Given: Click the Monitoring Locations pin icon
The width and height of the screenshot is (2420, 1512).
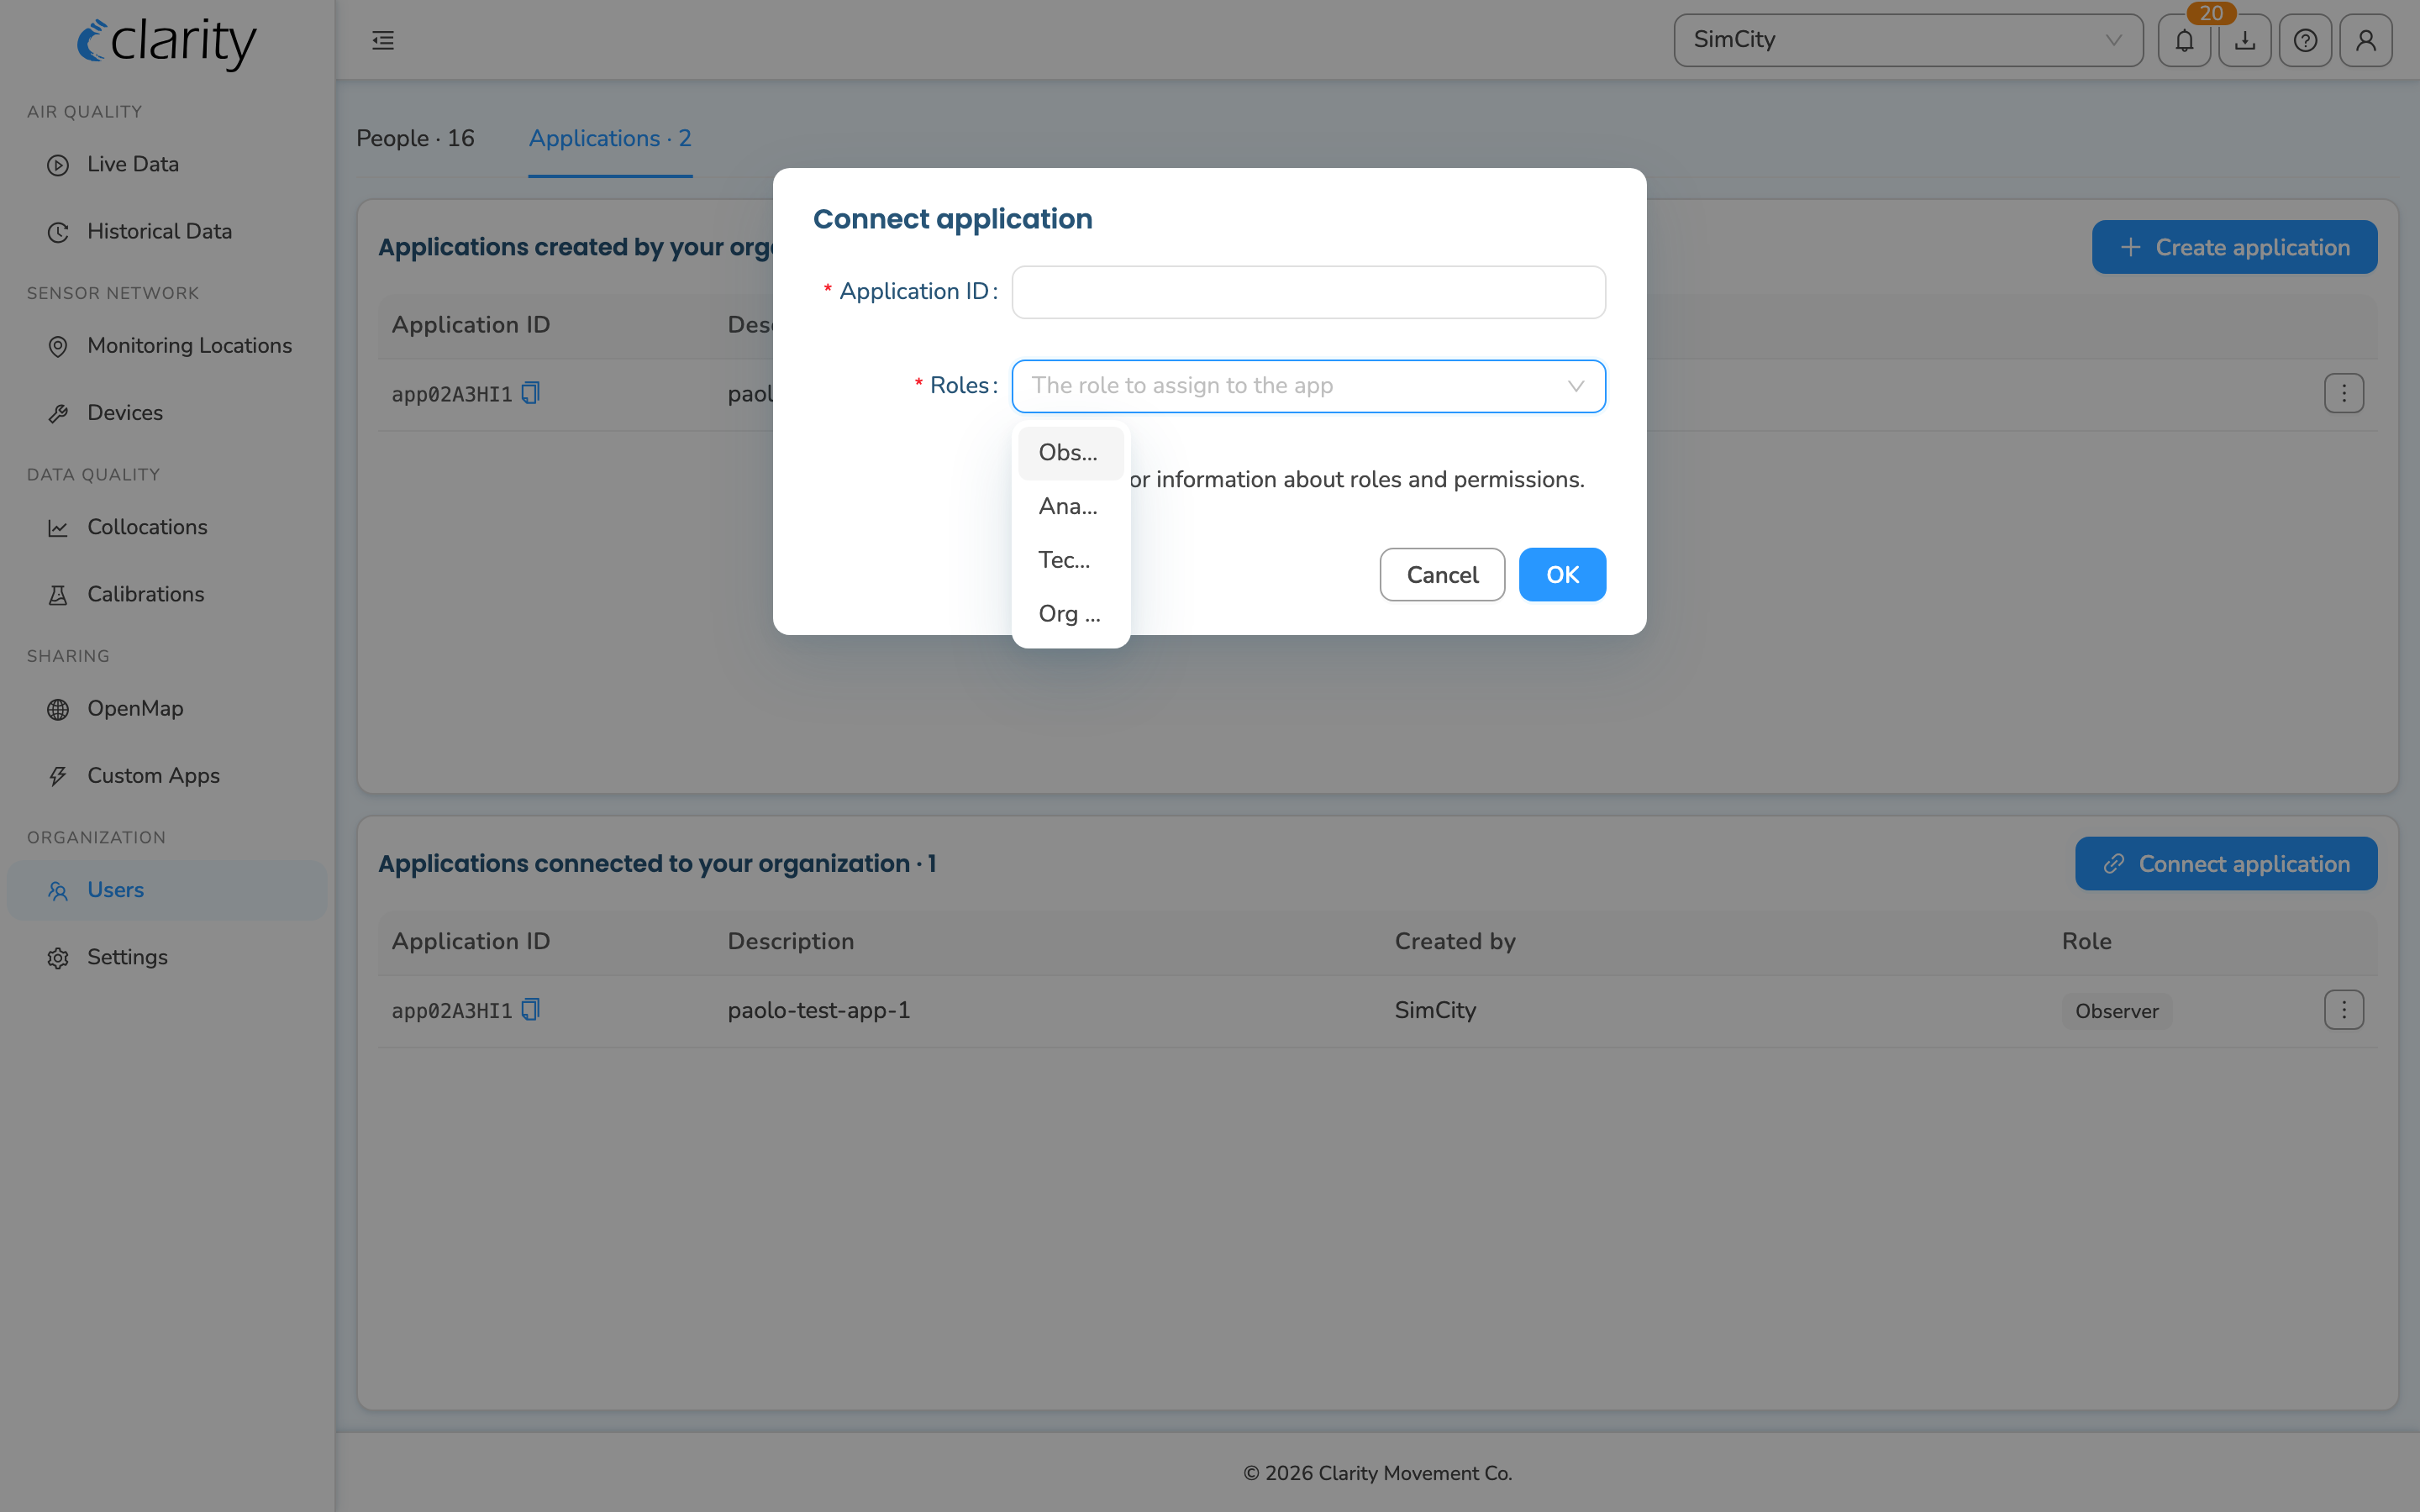Looking at the screenshot, I should pos(58,346).
